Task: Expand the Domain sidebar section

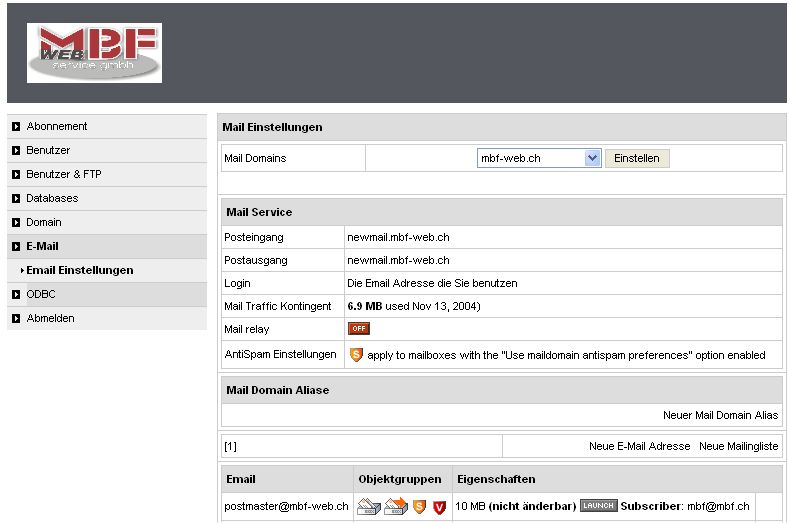Action: click(x=44, y=223)
